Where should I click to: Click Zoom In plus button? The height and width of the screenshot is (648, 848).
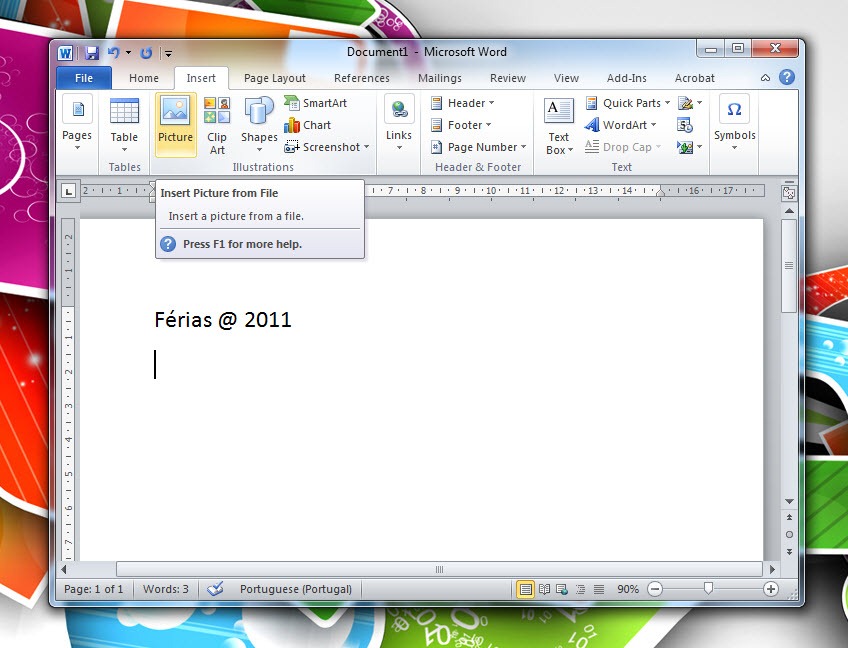click(x=771, y=589)
